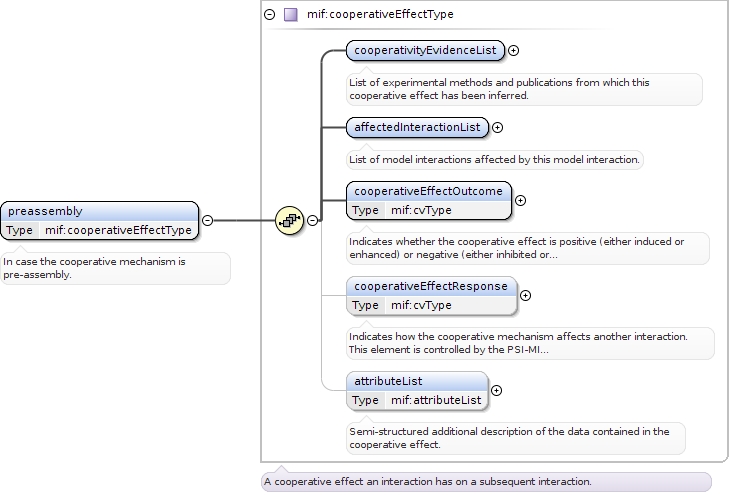Select the optional cooperativeEffectResponse node
This screenshot has height=495, width=730.
point(431,286)
